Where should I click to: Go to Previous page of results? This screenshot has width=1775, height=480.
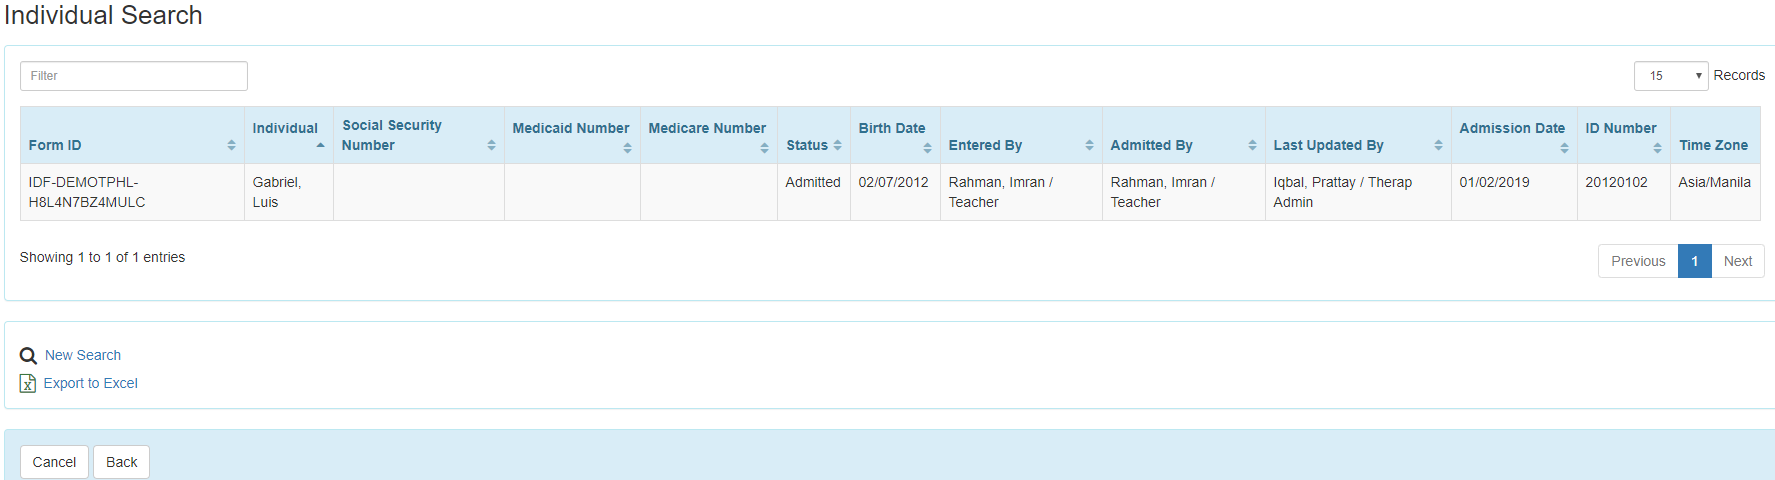1638,261
